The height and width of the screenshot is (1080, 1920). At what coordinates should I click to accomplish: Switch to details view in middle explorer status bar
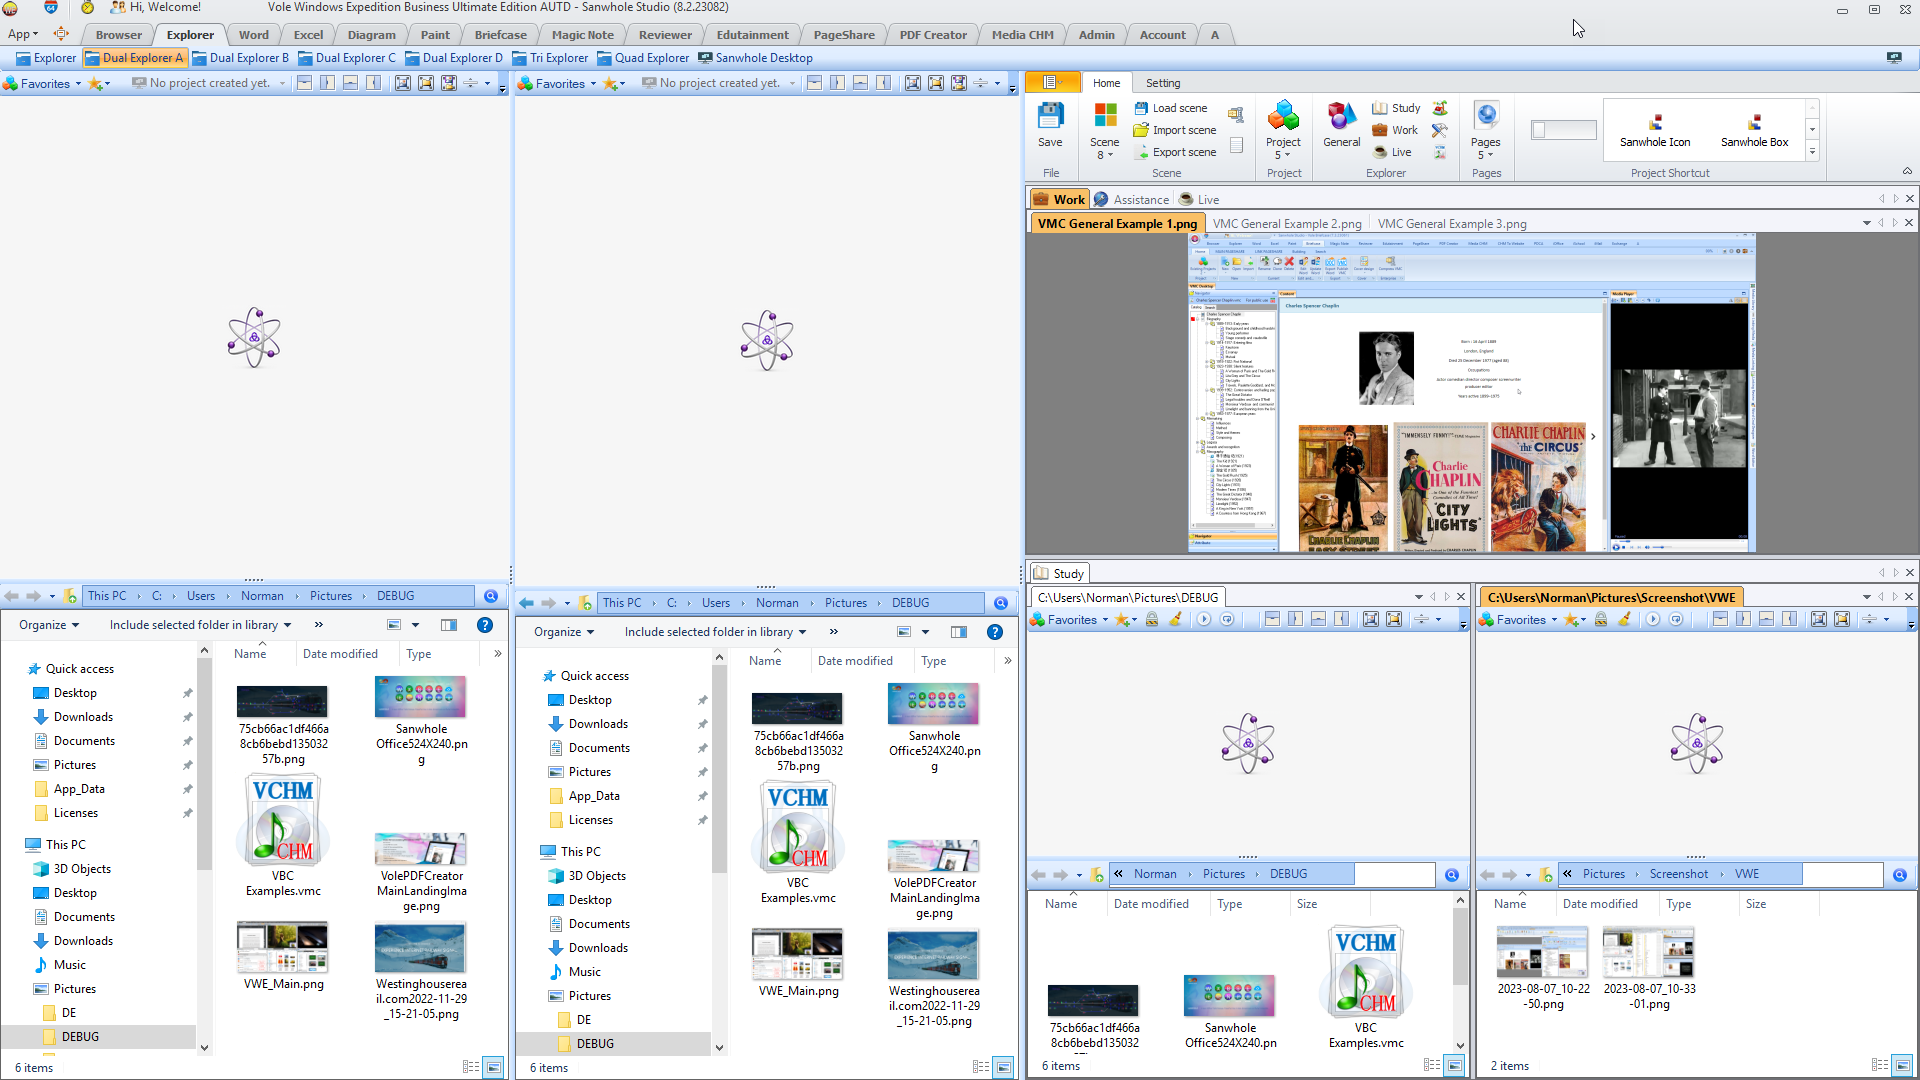981,1068
